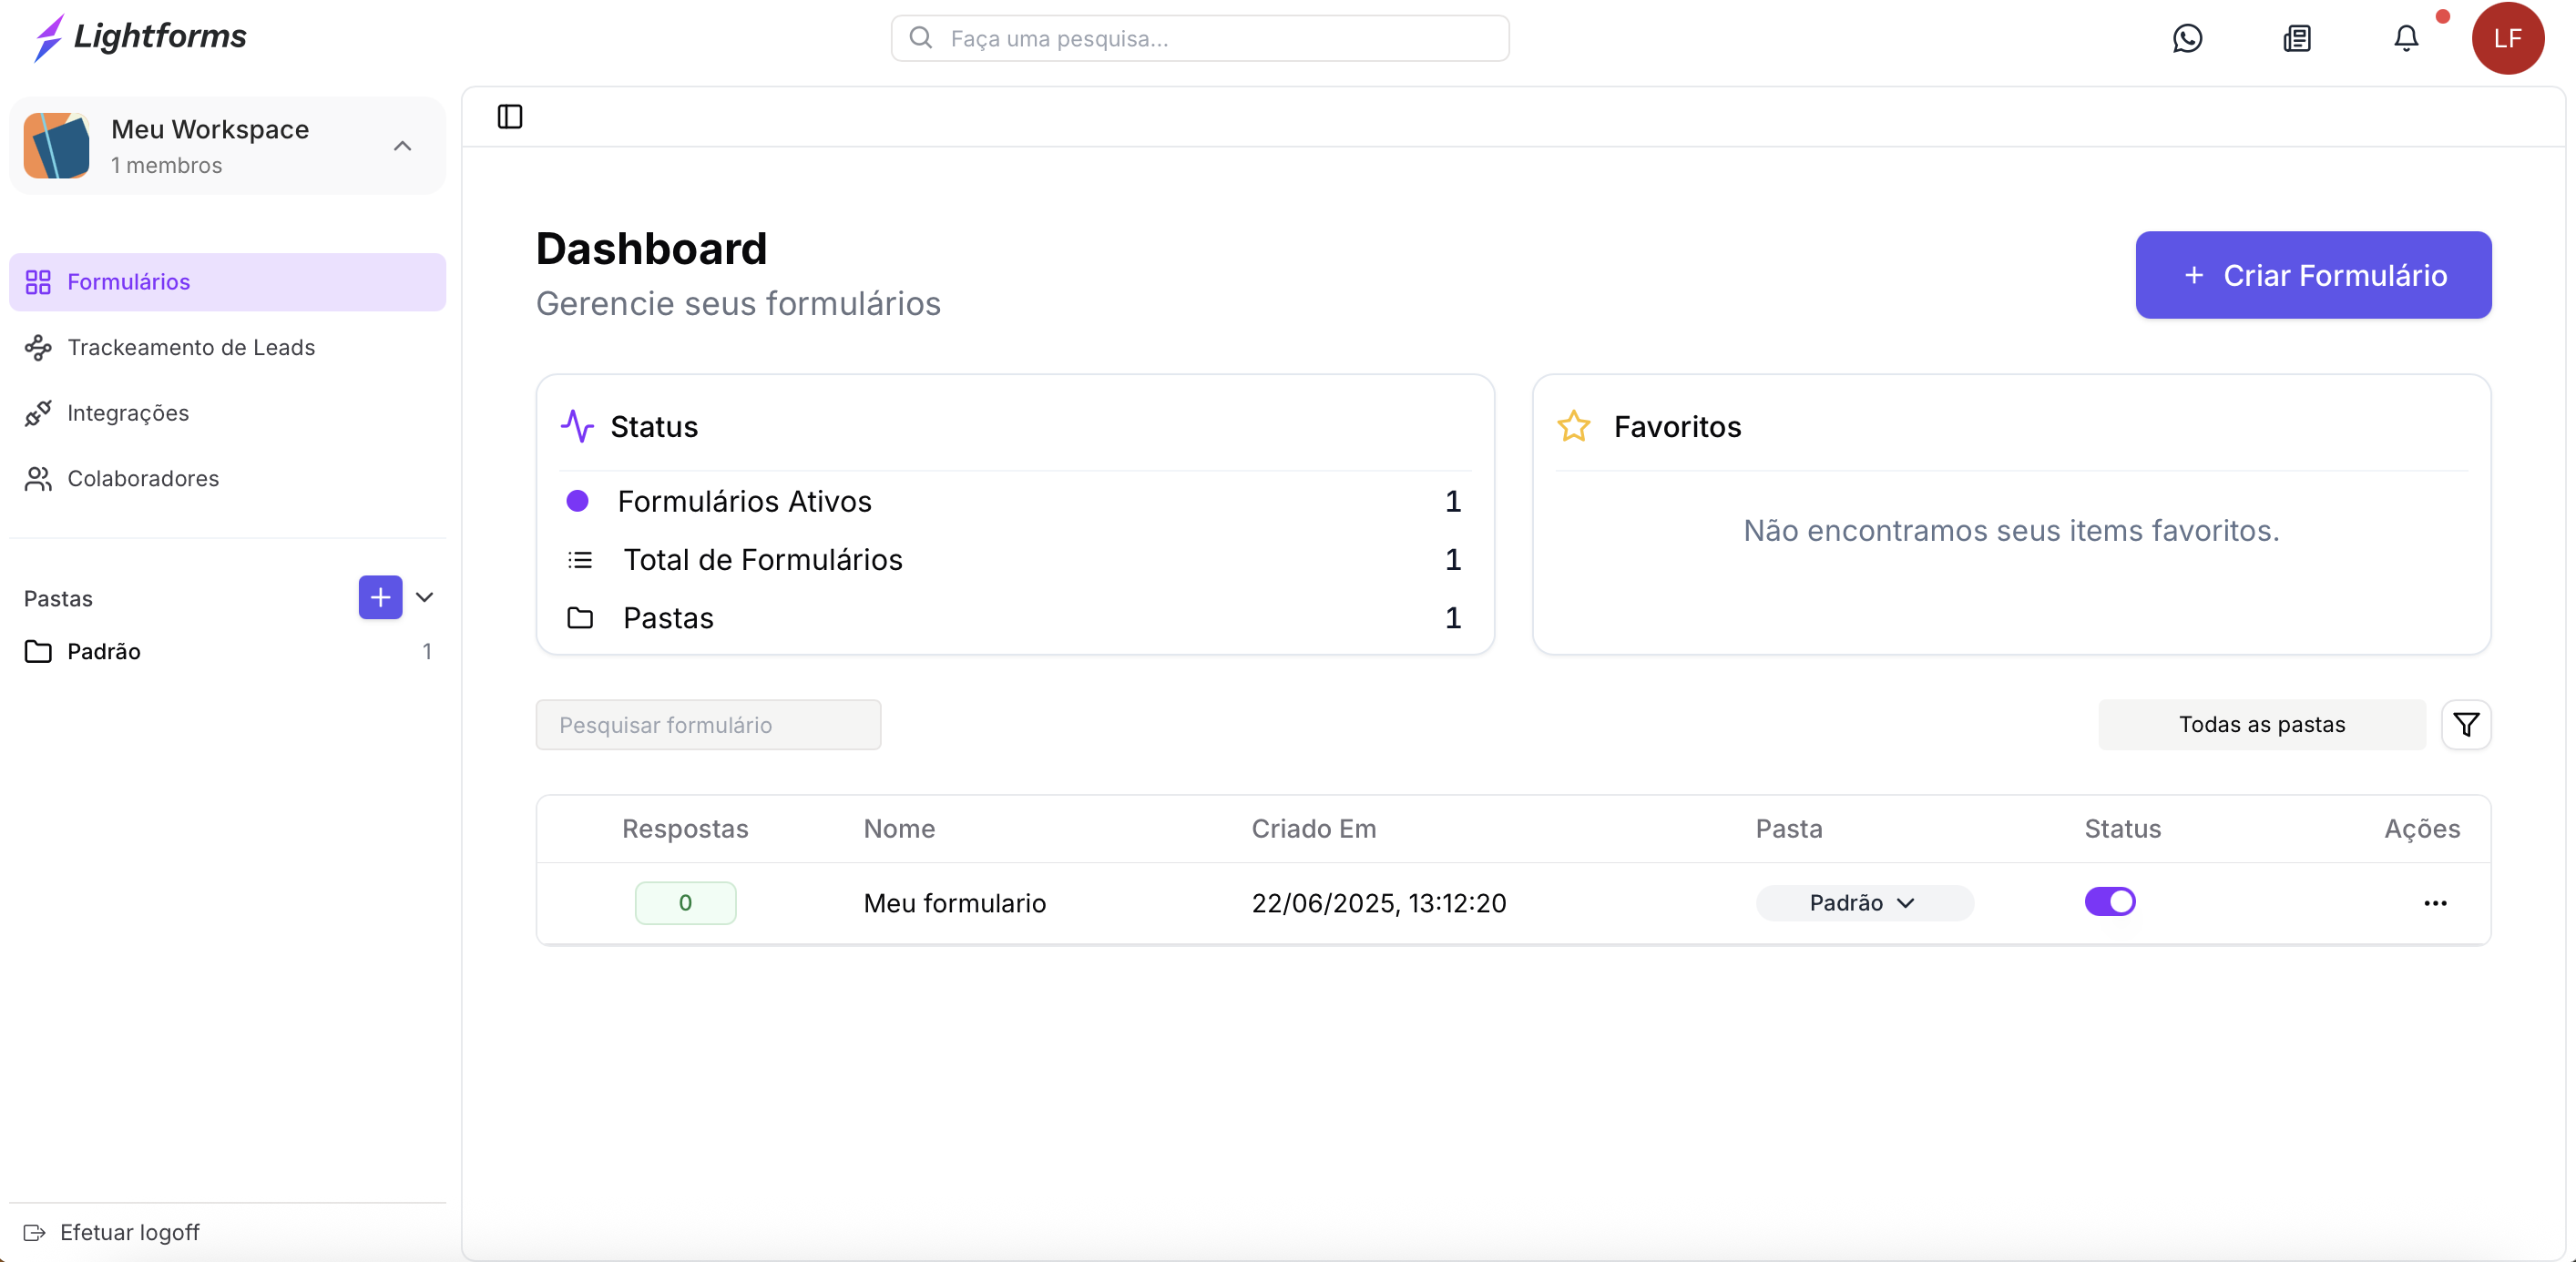The width and height of the screenshot is (2576, 1262).
Task: Open Todas as pastas filter dropdown
Action: pyautogui.click(x=2261, y=724)
